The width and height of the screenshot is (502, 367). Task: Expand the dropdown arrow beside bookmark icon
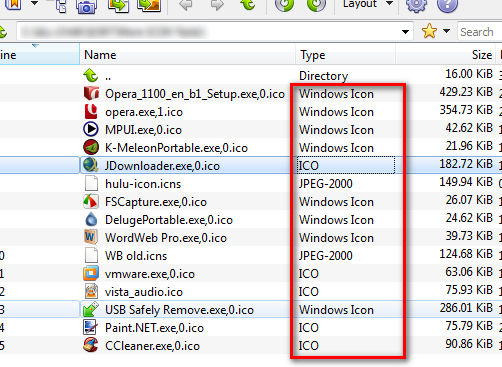tap(34, 4)
